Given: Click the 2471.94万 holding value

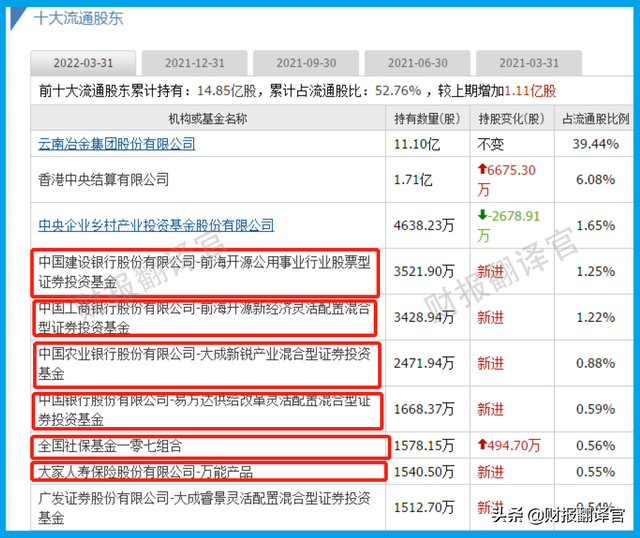Looking at the screenshot, I should click(424, 363).
